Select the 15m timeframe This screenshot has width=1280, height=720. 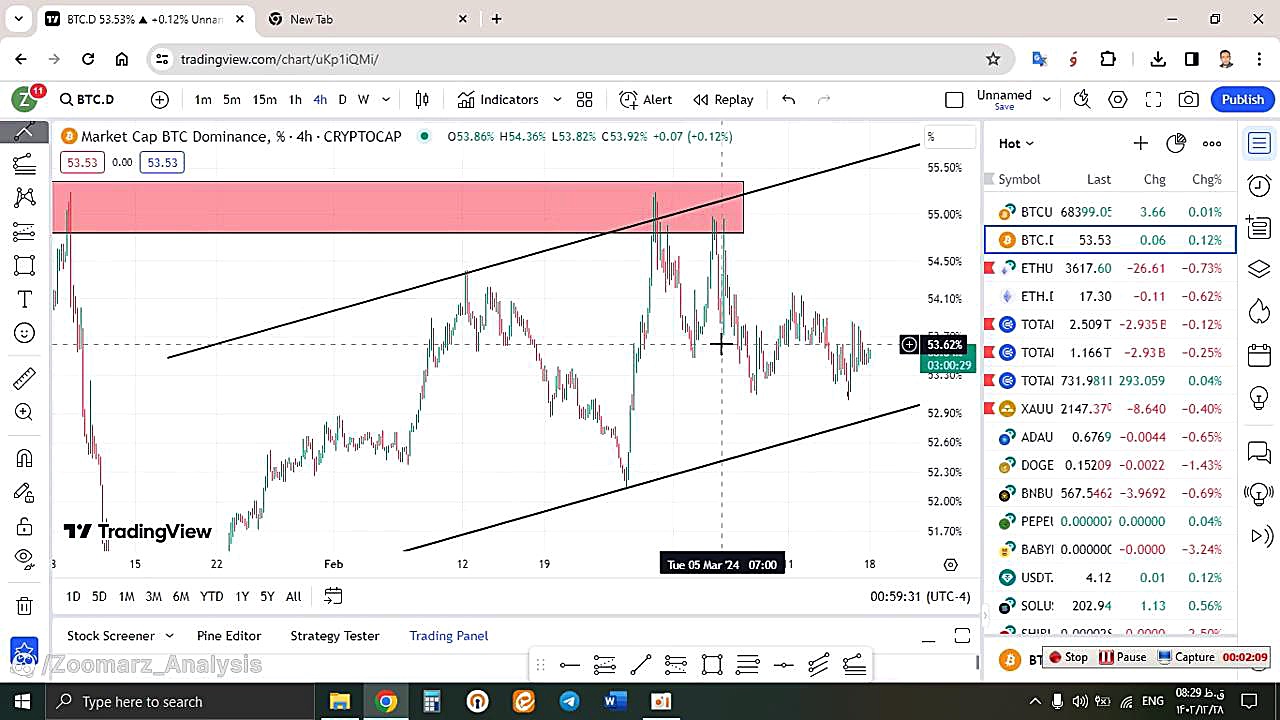click(x=264, y=99)
